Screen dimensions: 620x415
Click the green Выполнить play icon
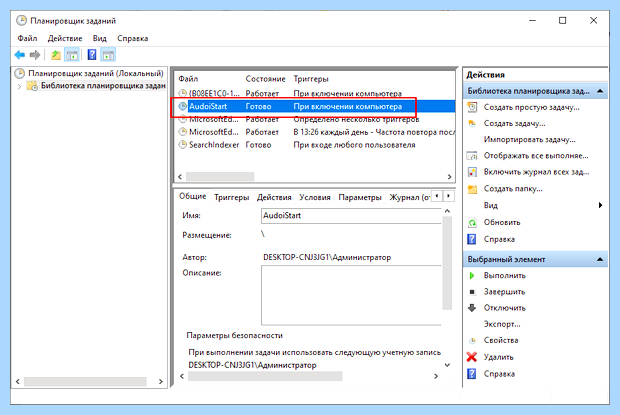point(472,275)
